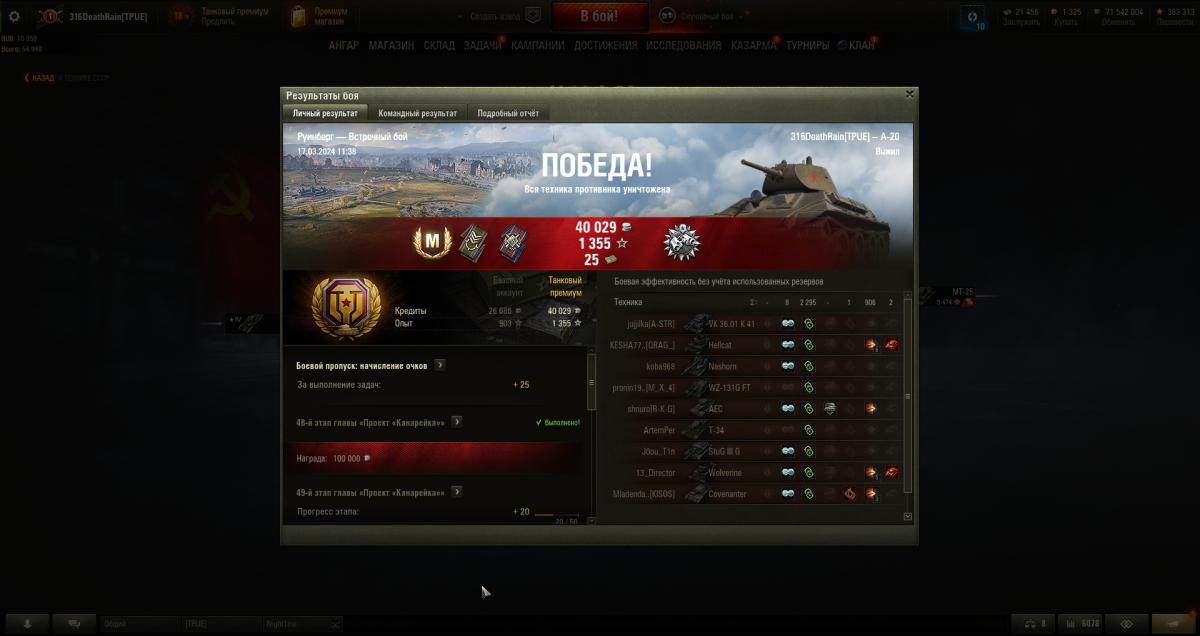
Task: Switch to the Командный результат tab
Action: pos(418,113)
